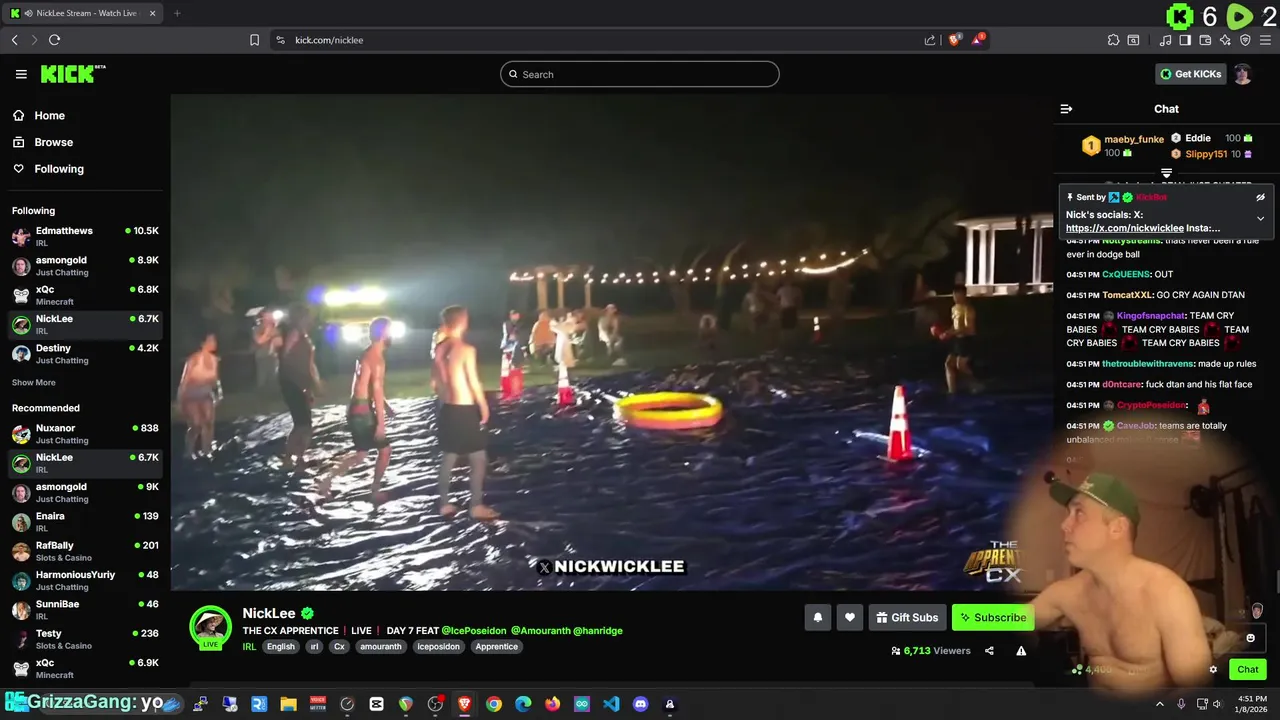Open browser extensions puzzle icon
This screenshot has width=1280, height=720.
click(1113, 40)
